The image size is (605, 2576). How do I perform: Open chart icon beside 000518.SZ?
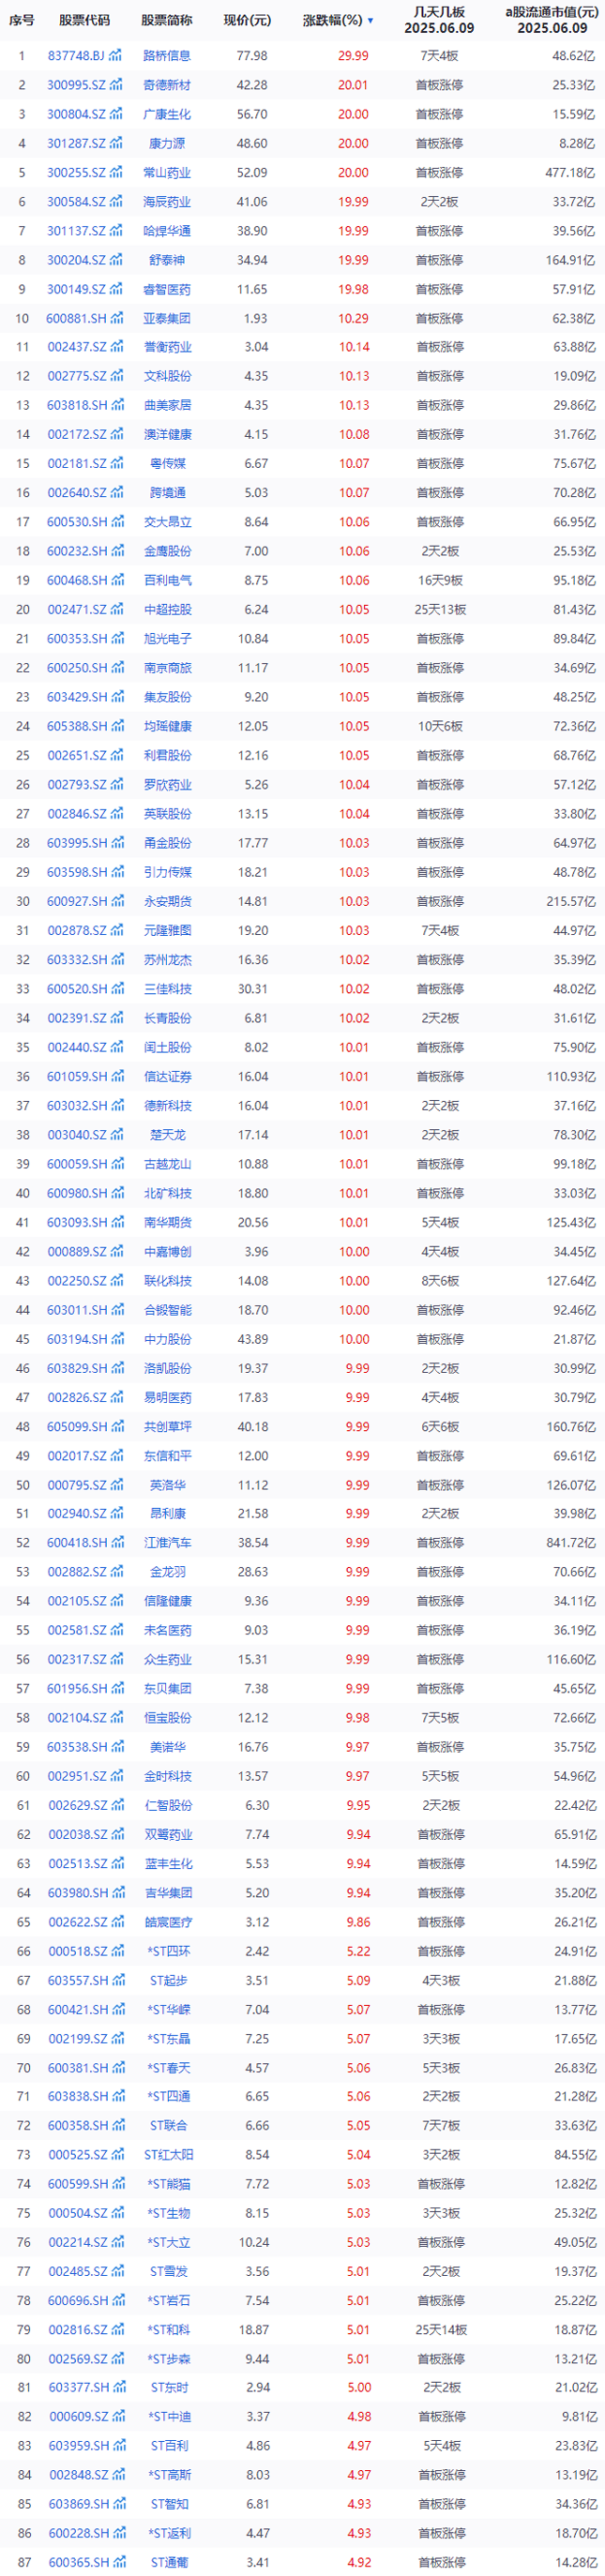118,1951
